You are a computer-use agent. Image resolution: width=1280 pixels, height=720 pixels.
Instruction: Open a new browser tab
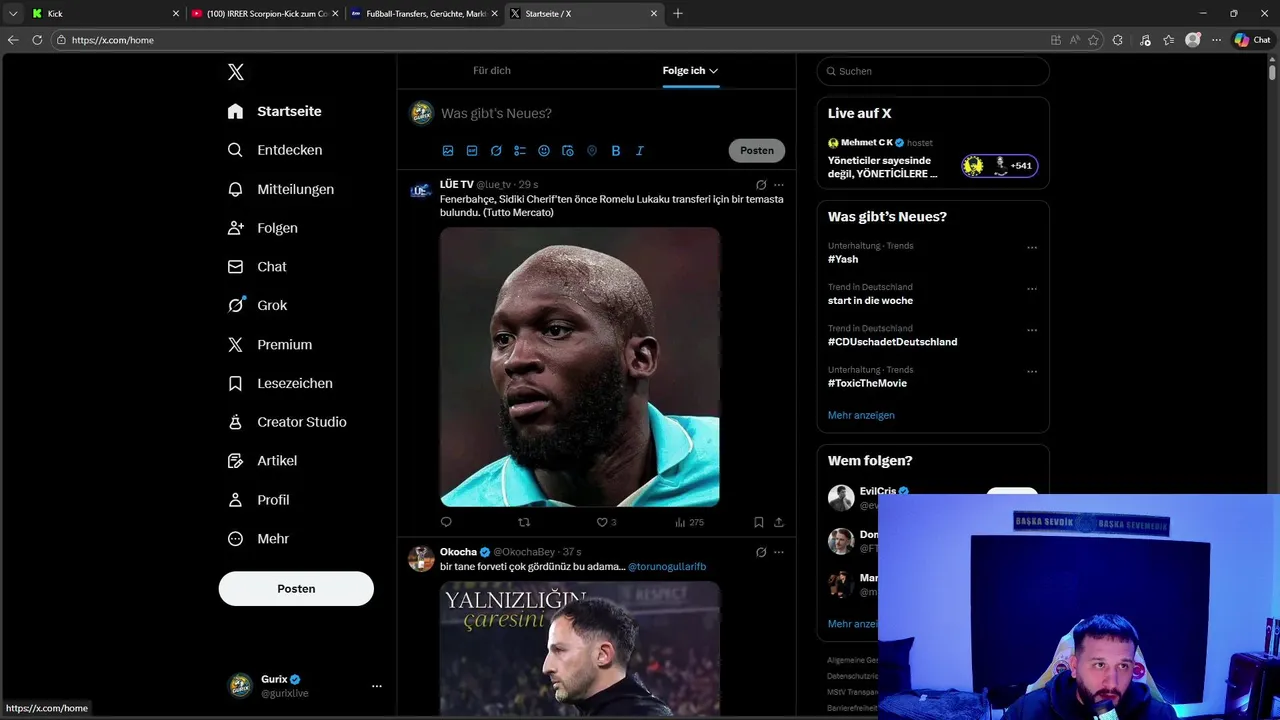click(678, 14)
